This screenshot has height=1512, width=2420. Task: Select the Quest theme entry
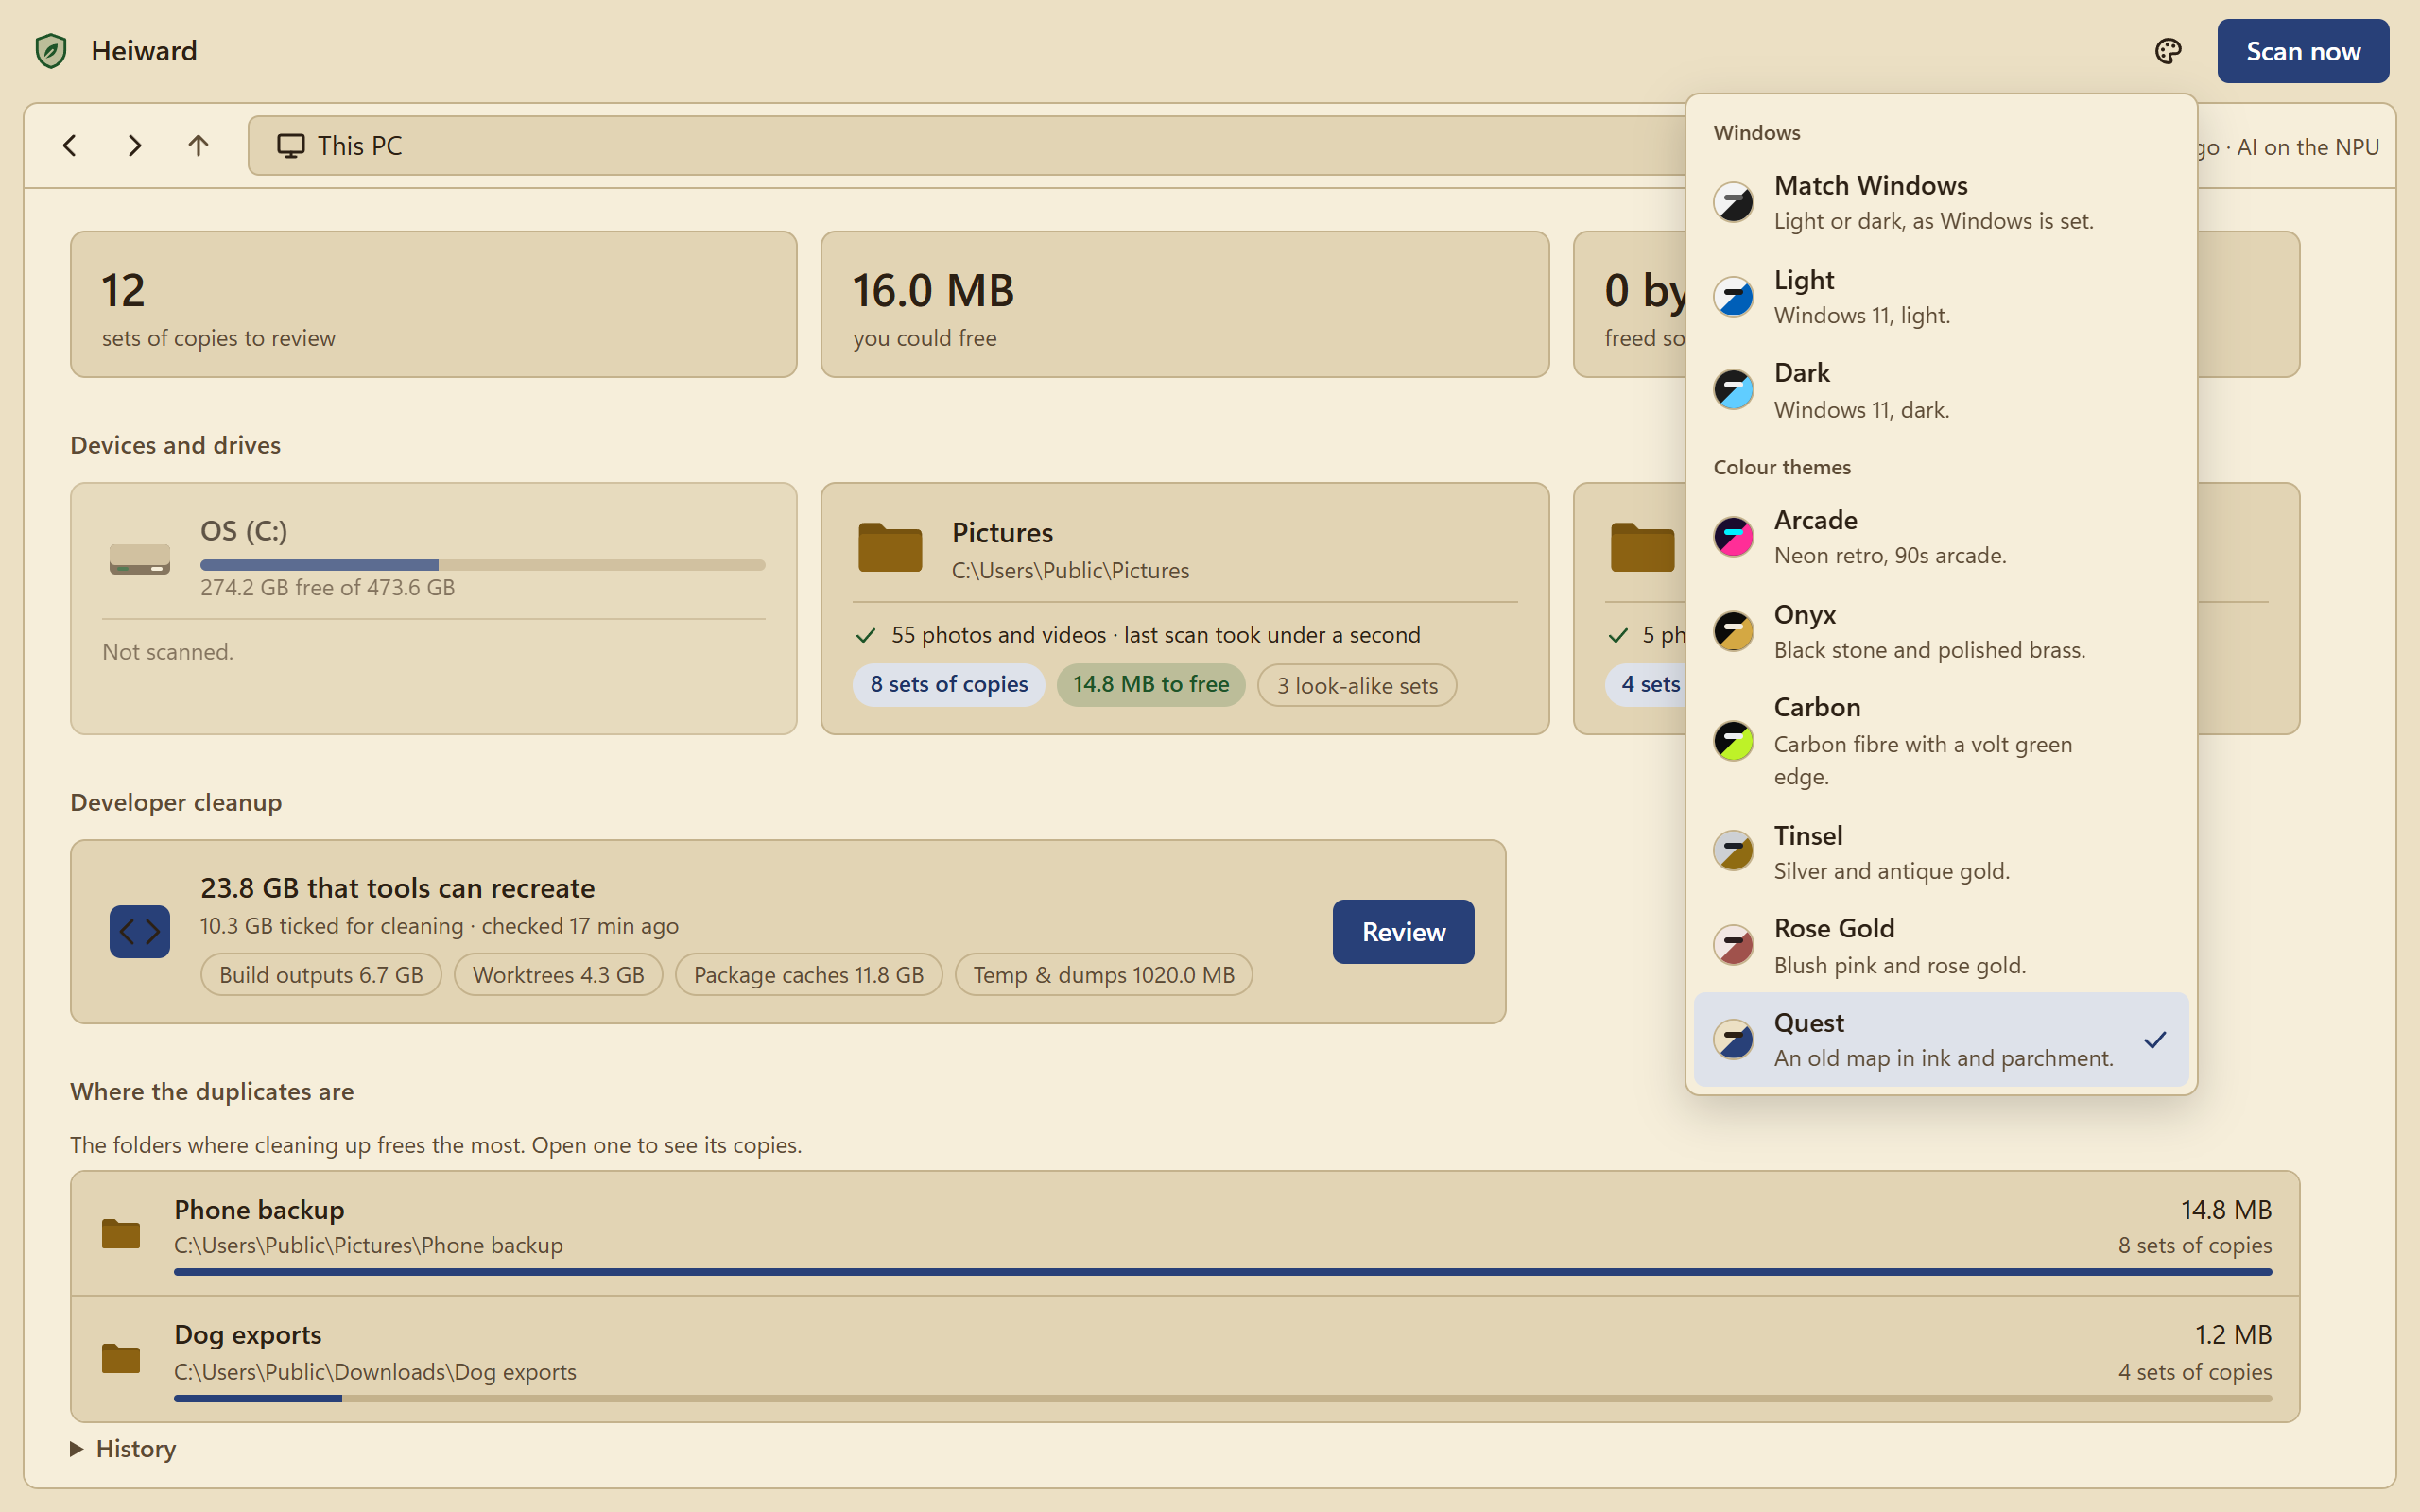click(x=1940, y=1040)
